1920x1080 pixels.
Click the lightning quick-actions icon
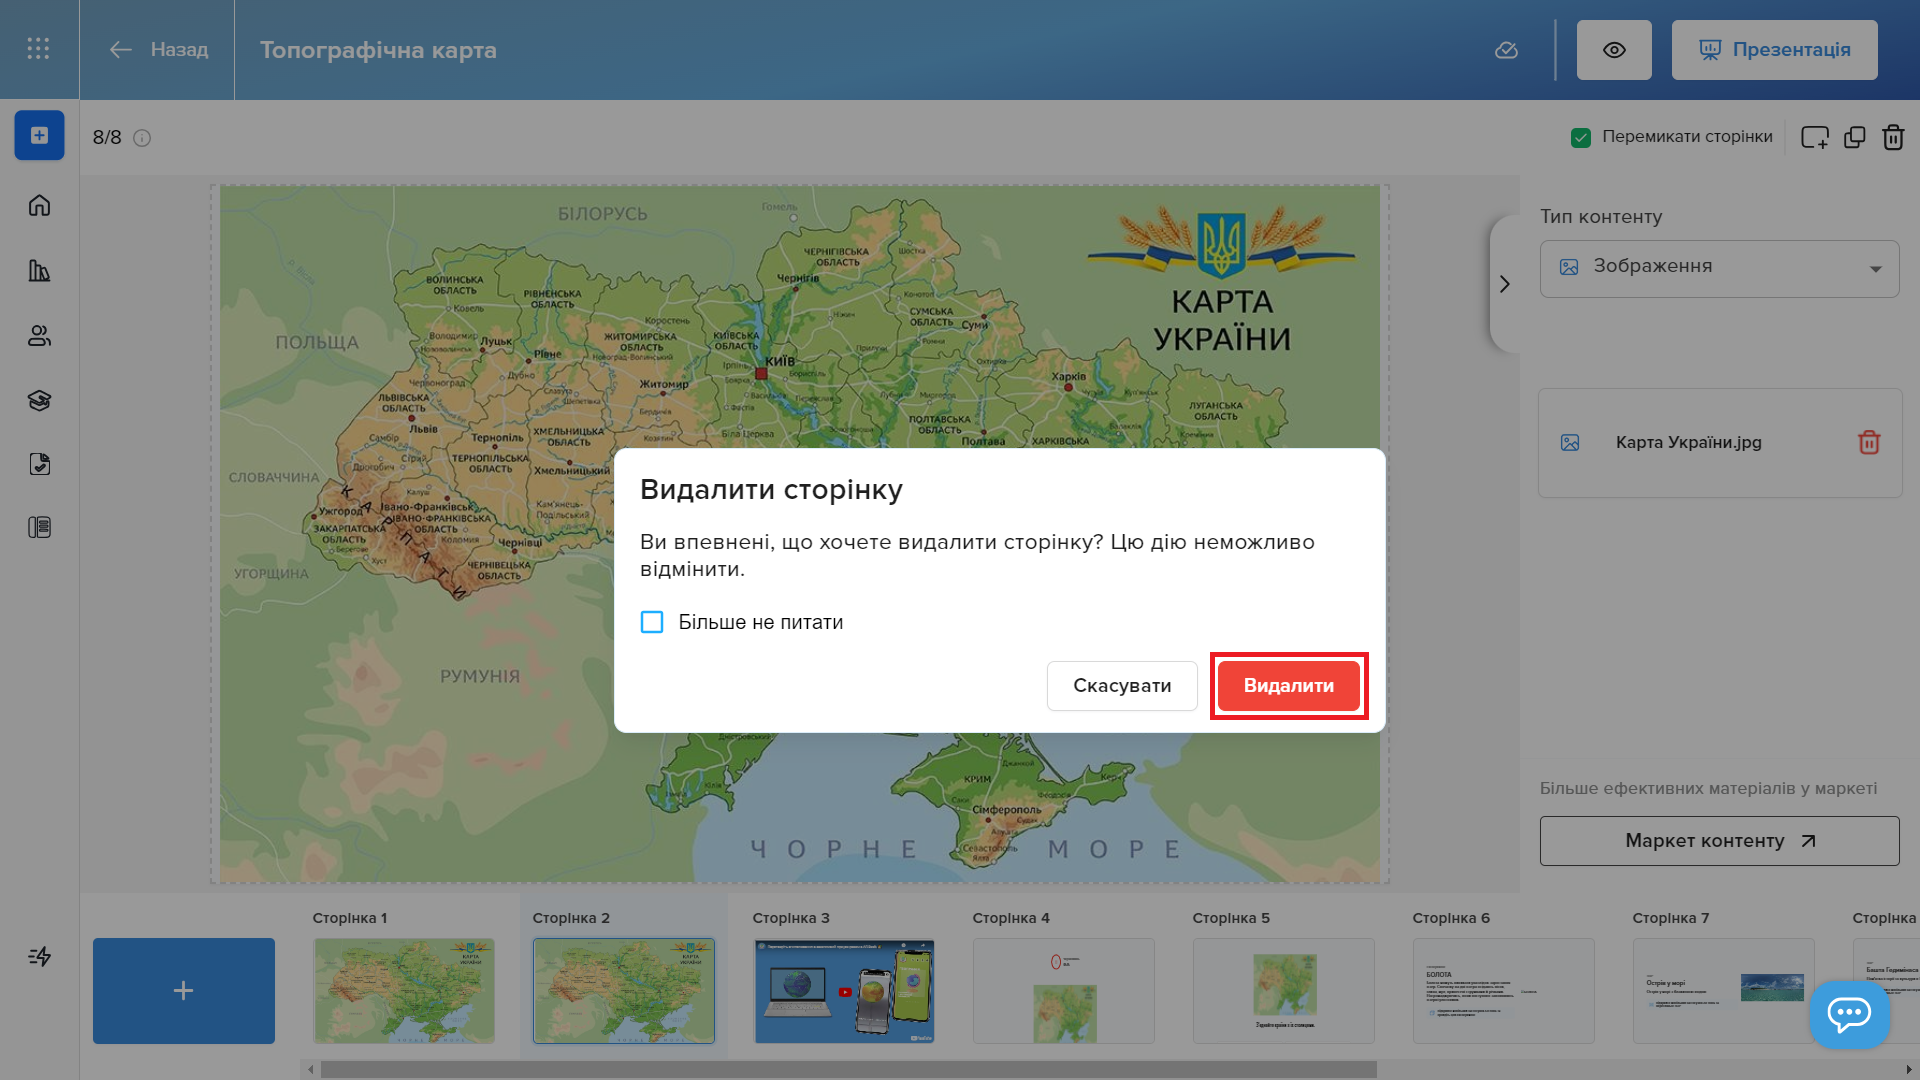pos(39,956)
